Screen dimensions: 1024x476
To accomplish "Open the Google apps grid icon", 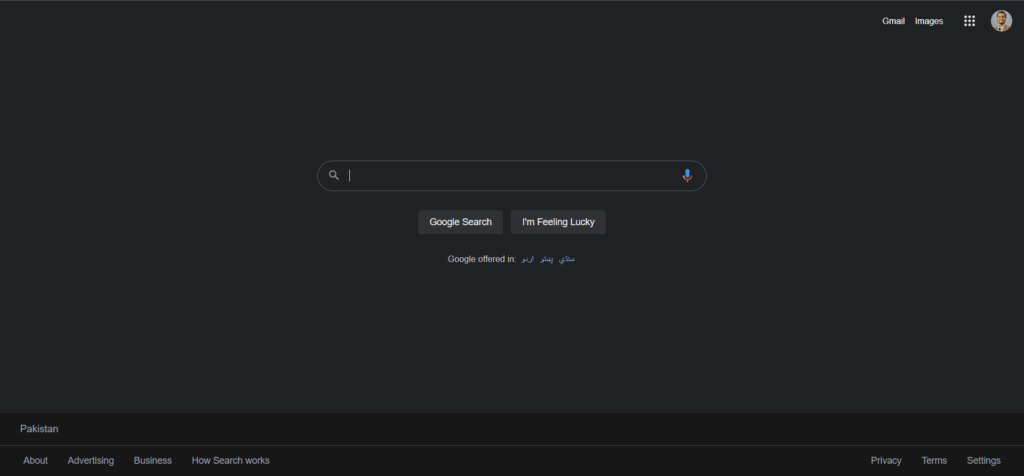I will [969, 21].
